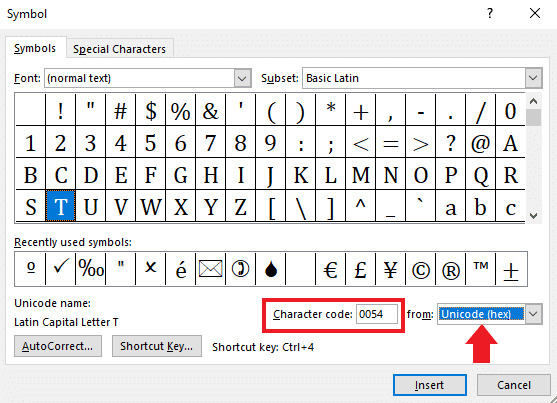557x403 pixels.
Task: Select the pound £ recent symbol
Action: (x=361, y=269)
